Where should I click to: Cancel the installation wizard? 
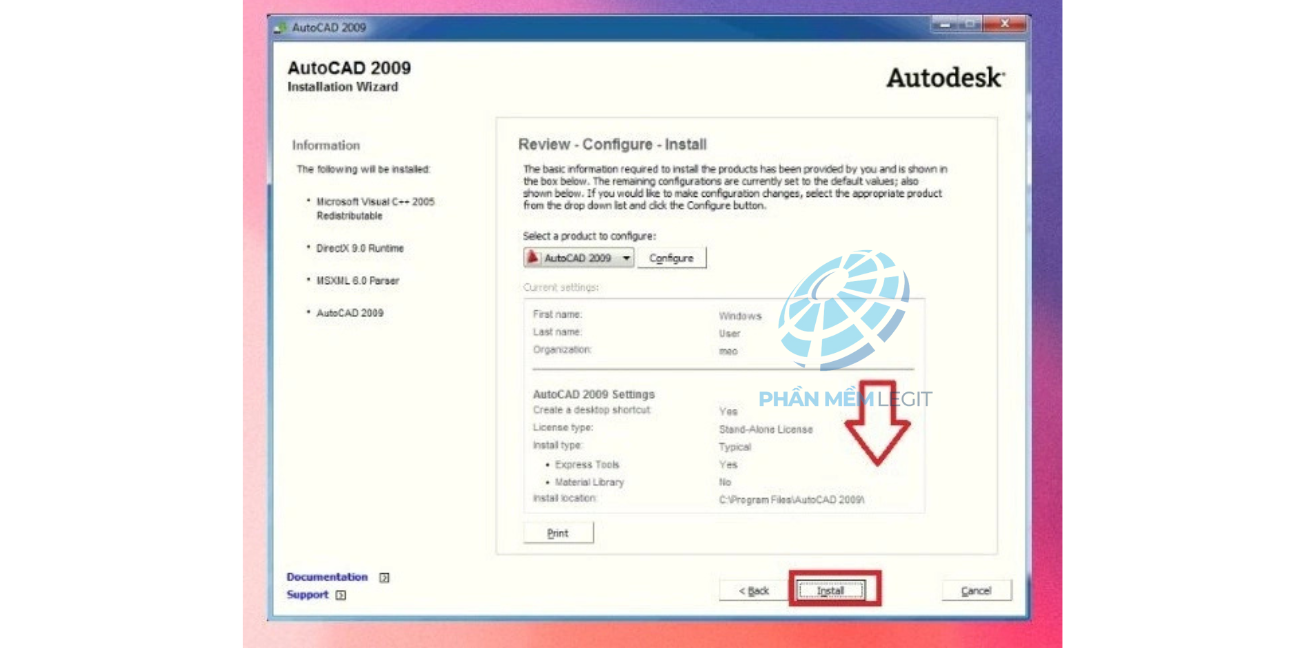[976, 591]
